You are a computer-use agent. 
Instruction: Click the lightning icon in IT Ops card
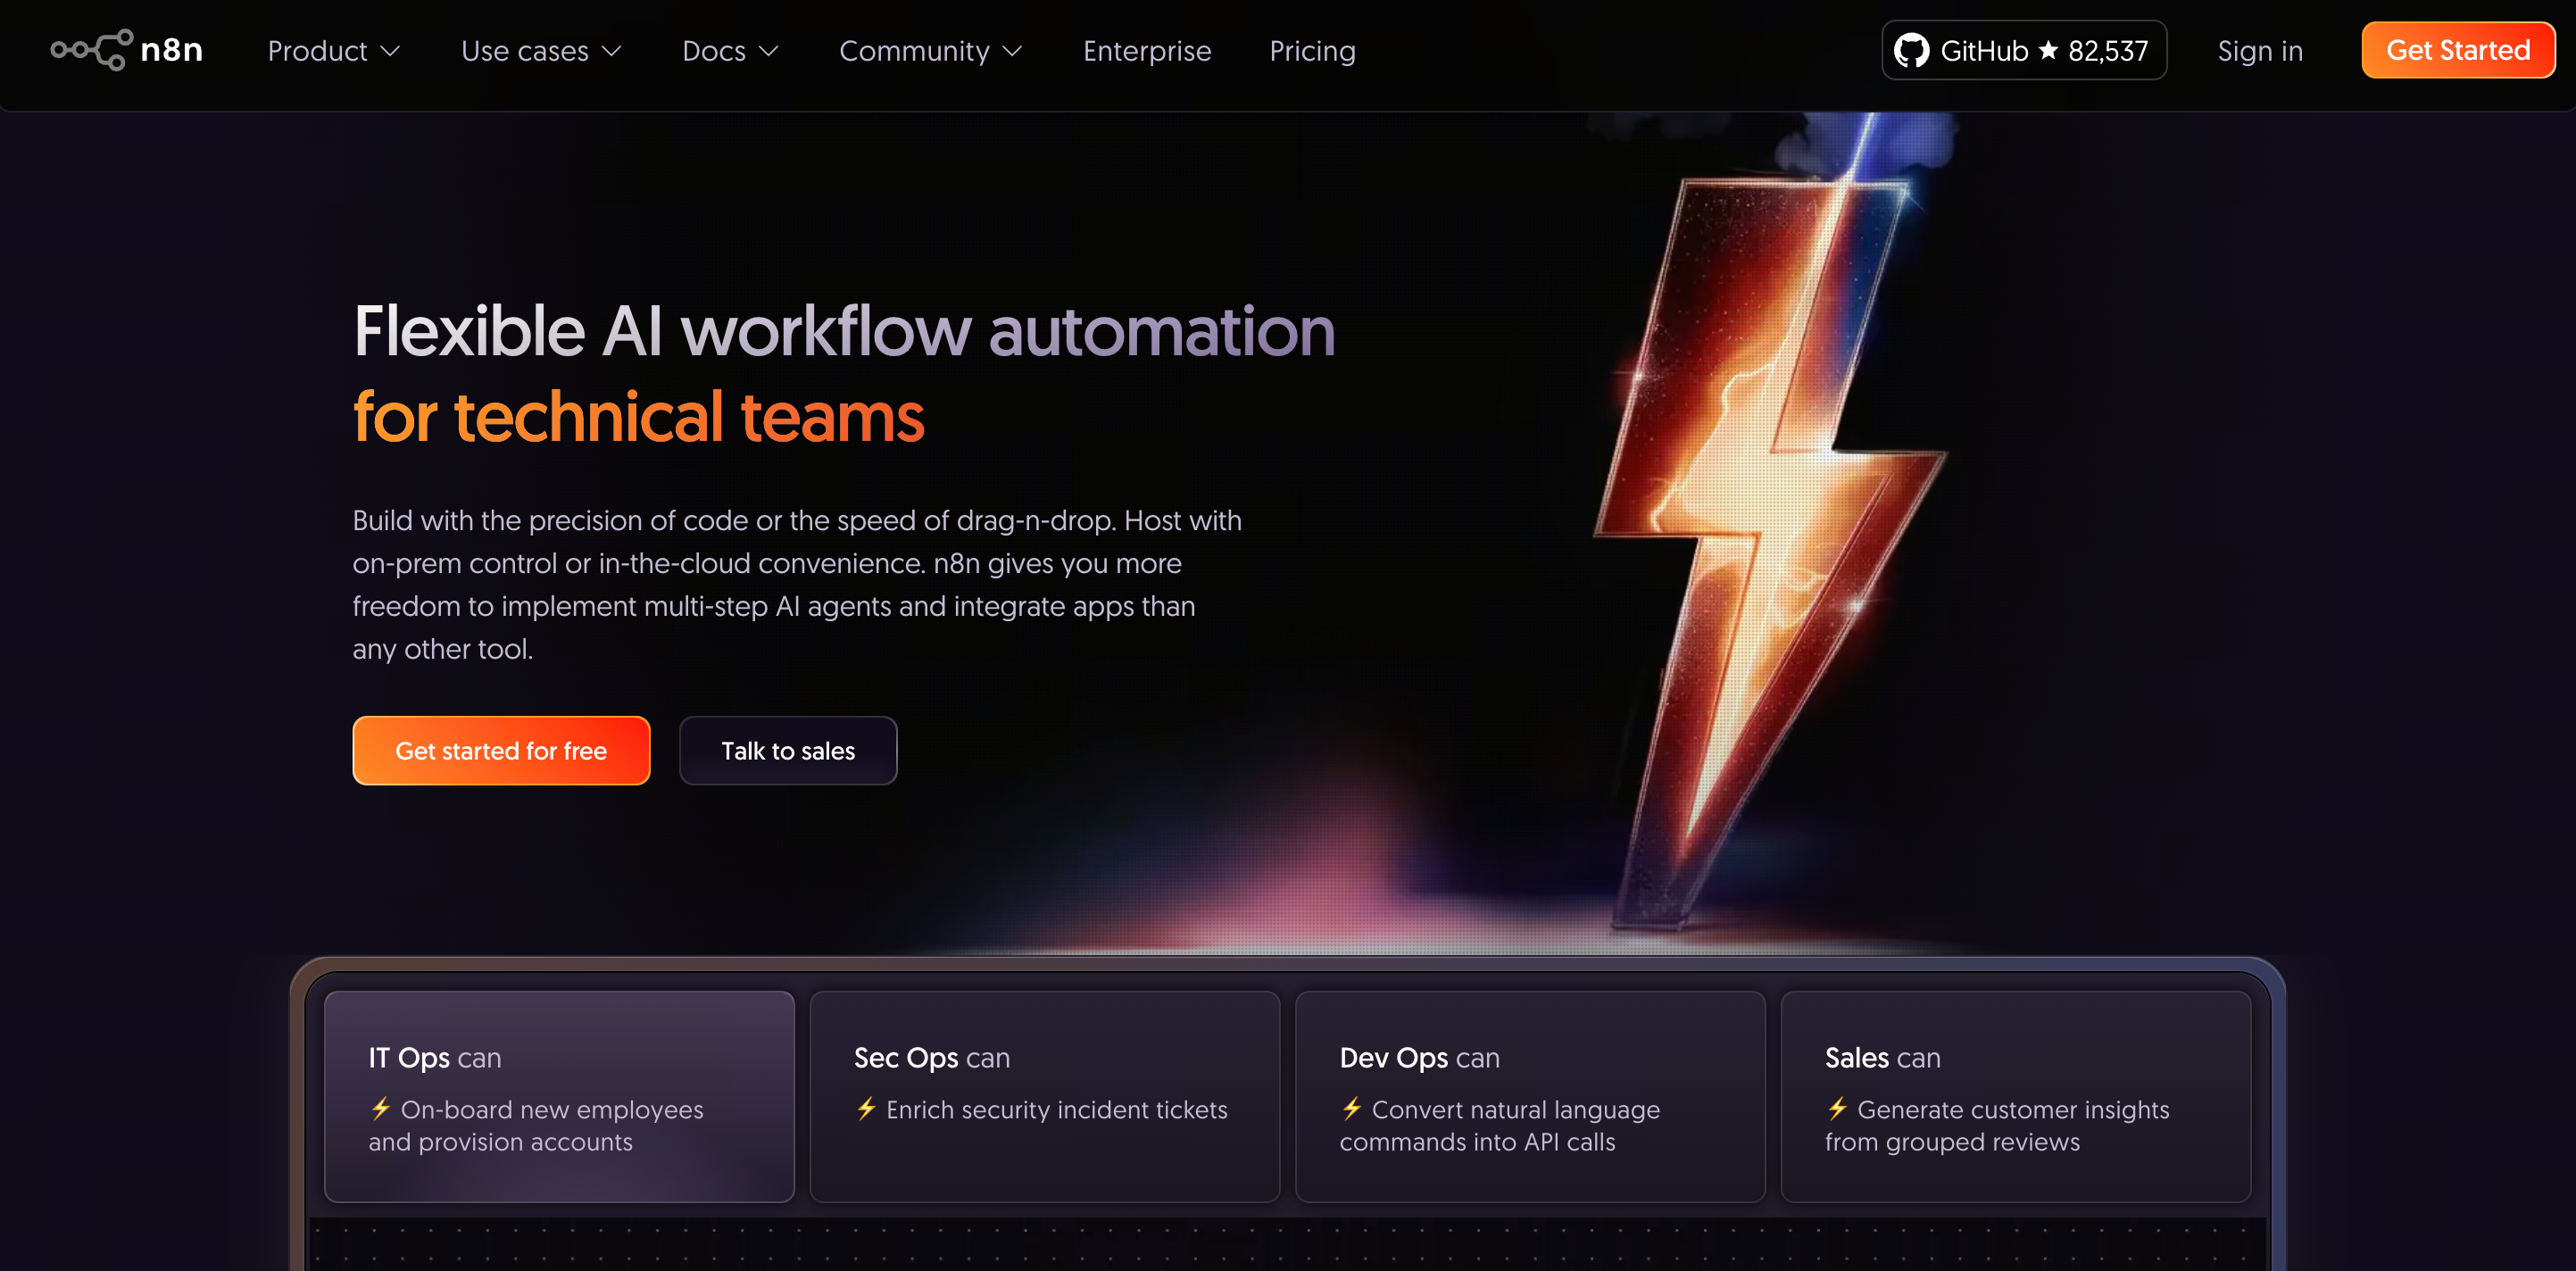(x=381, y=1108)
